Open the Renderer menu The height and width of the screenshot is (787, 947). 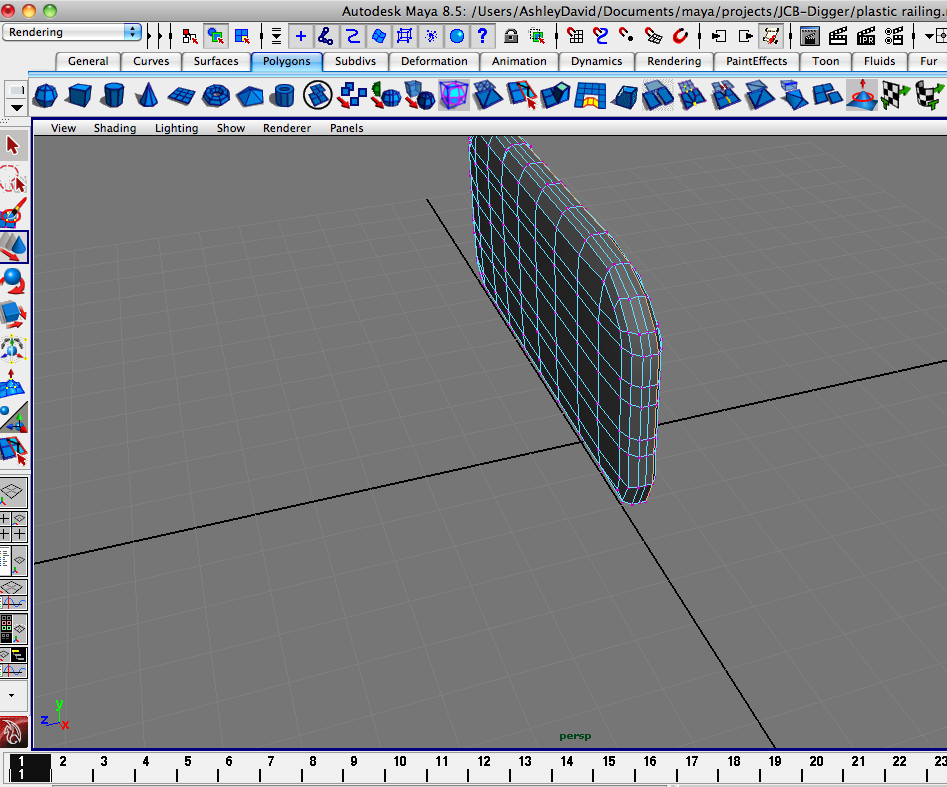[x=287, y=128]
